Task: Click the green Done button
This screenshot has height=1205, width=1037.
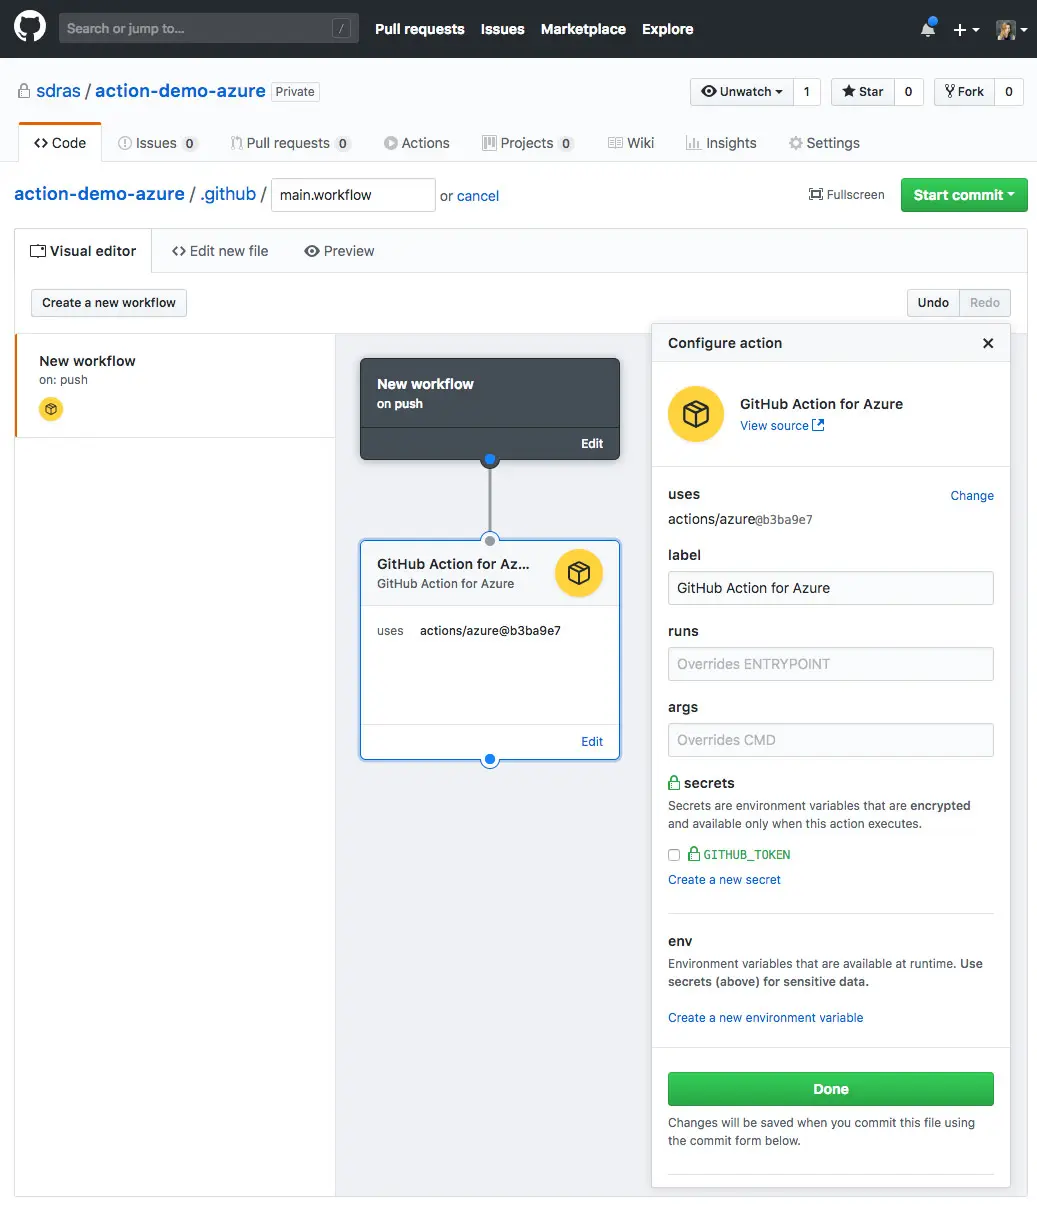Action: (831, 1089)
